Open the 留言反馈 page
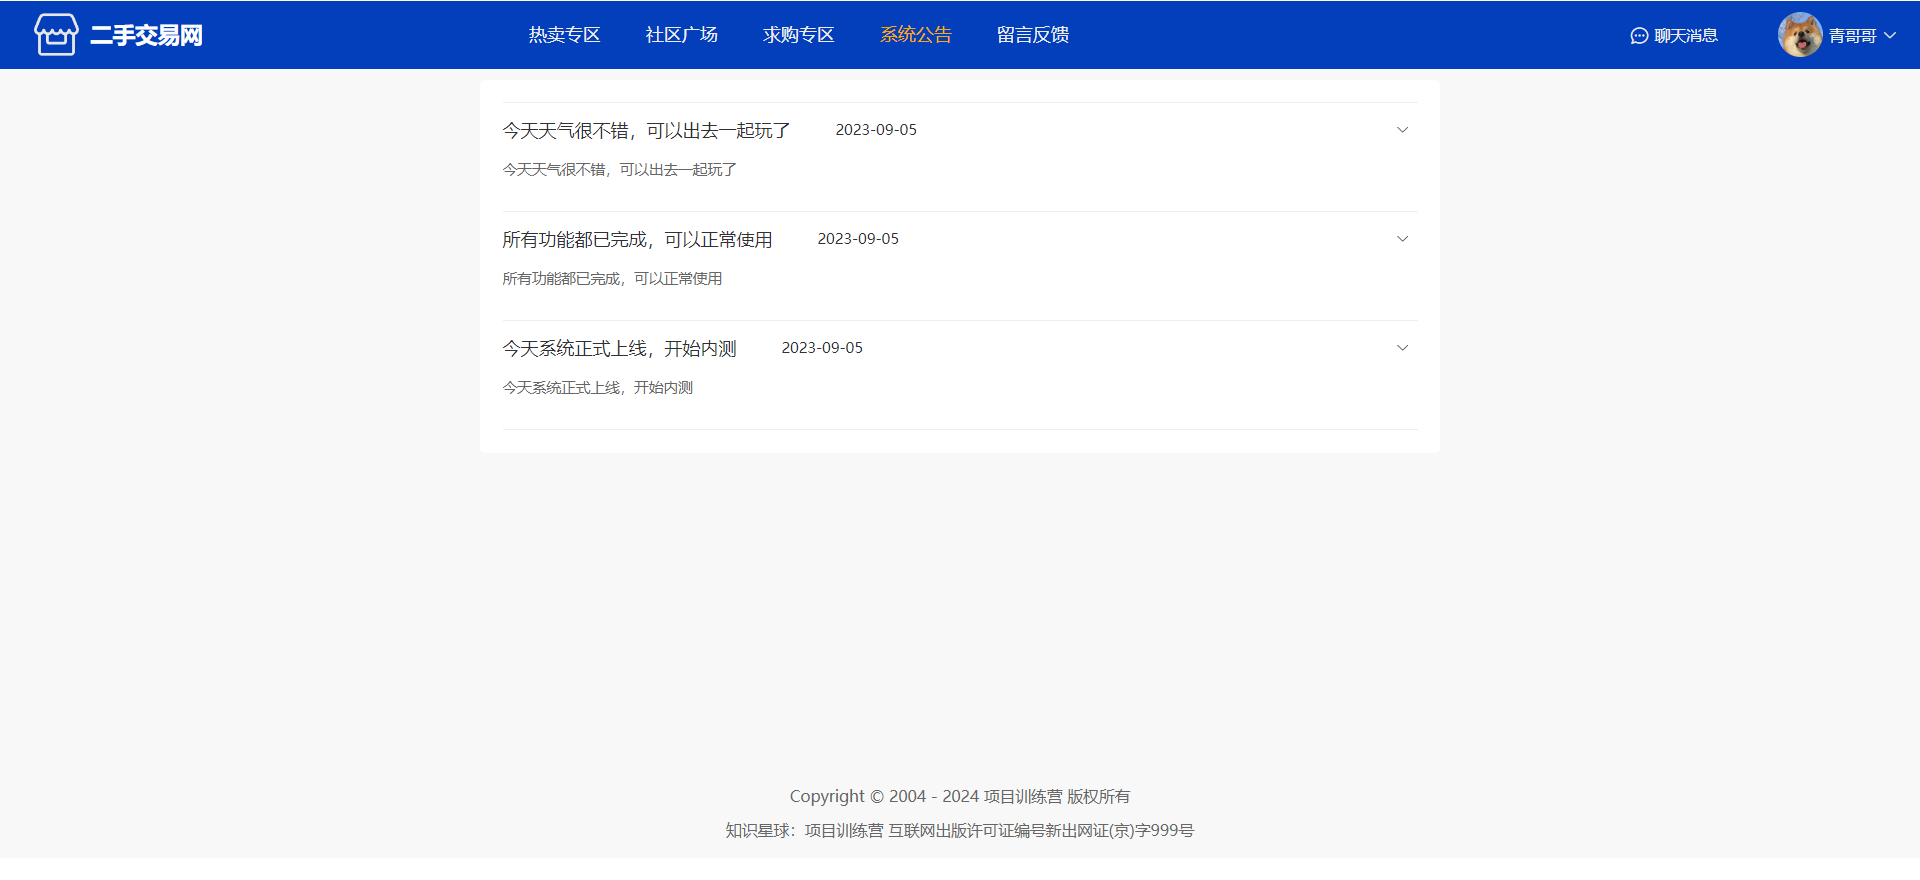Viewport: 1920px width, 880px height. pyautogui.click(x=1032, y=35)
